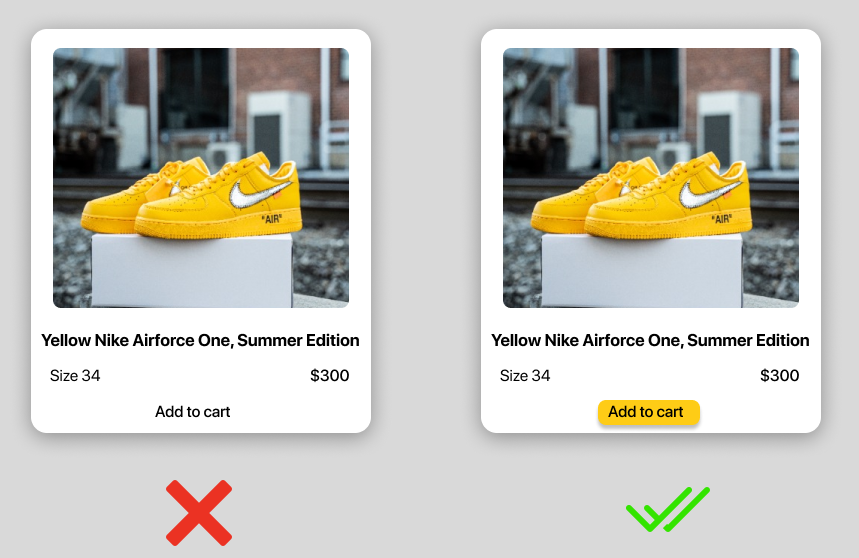
Task: Click the plain Add to cart text link
Action: coord(192,412)
